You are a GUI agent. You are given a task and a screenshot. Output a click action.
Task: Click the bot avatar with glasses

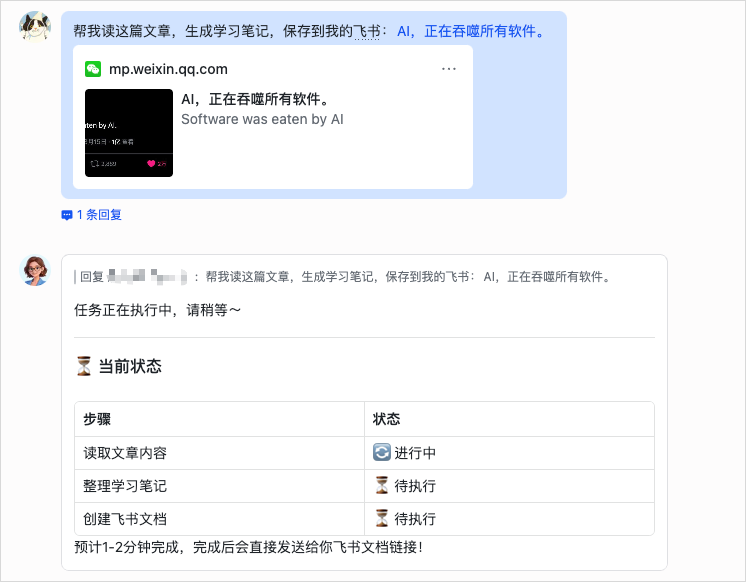[36, 270]
